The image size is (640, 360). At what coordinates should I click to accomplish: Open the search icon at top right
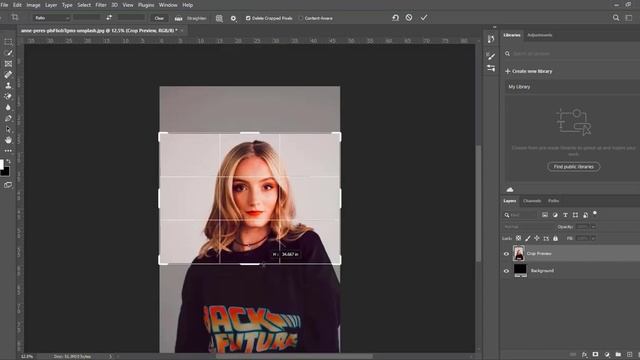[616, 18]
